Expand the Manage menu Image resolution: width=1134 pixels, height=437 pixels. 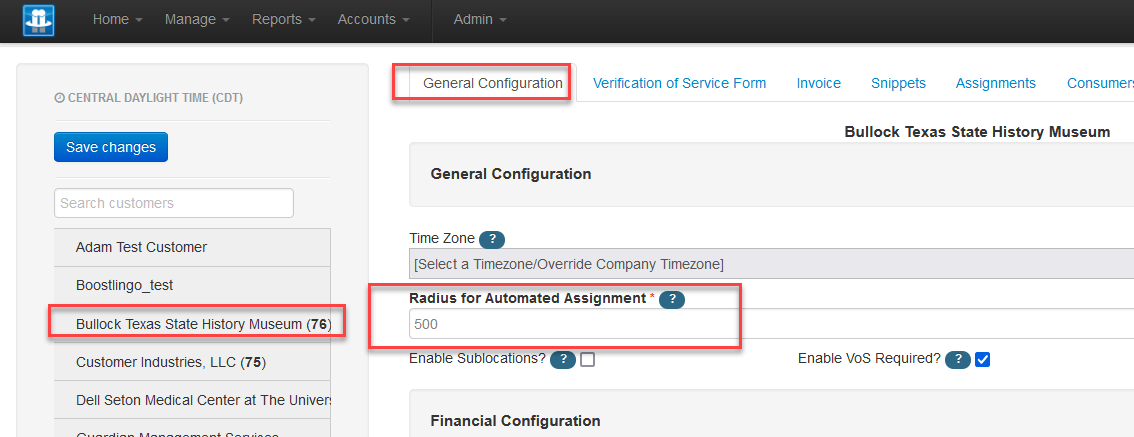click(197, 20)
